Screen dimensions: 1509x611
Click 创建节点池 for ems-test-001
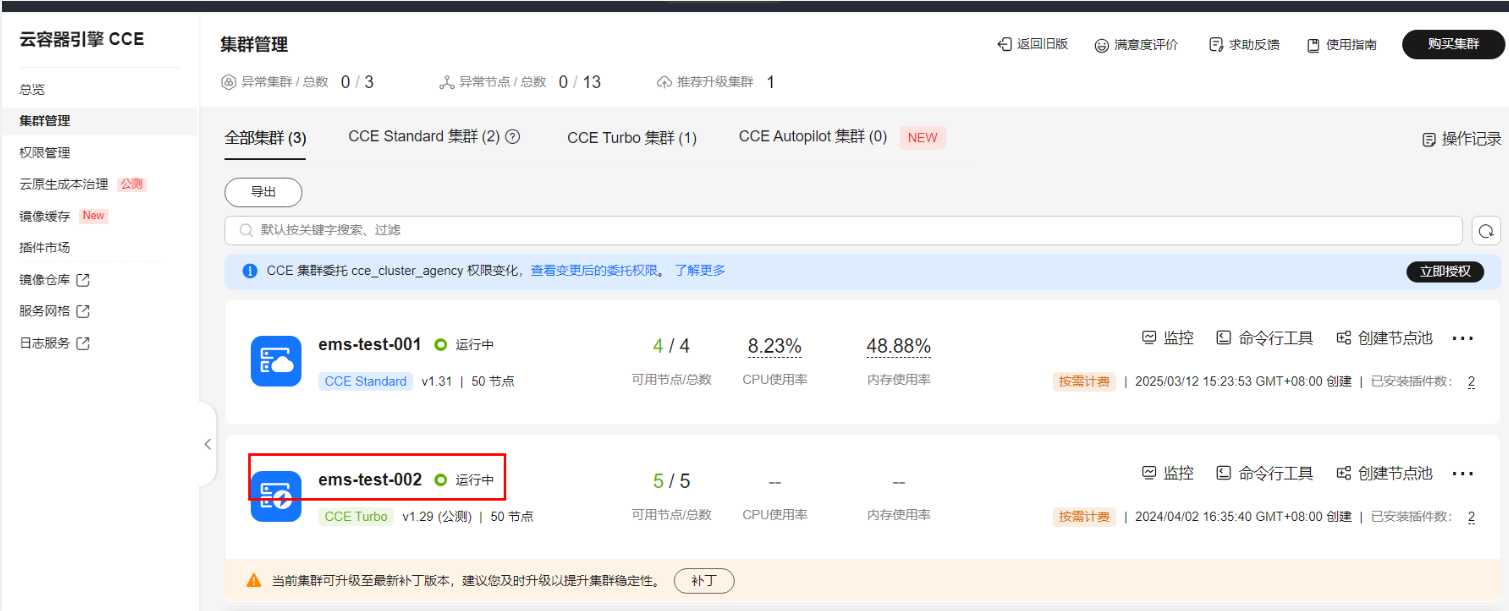[x=1385, y=338]
